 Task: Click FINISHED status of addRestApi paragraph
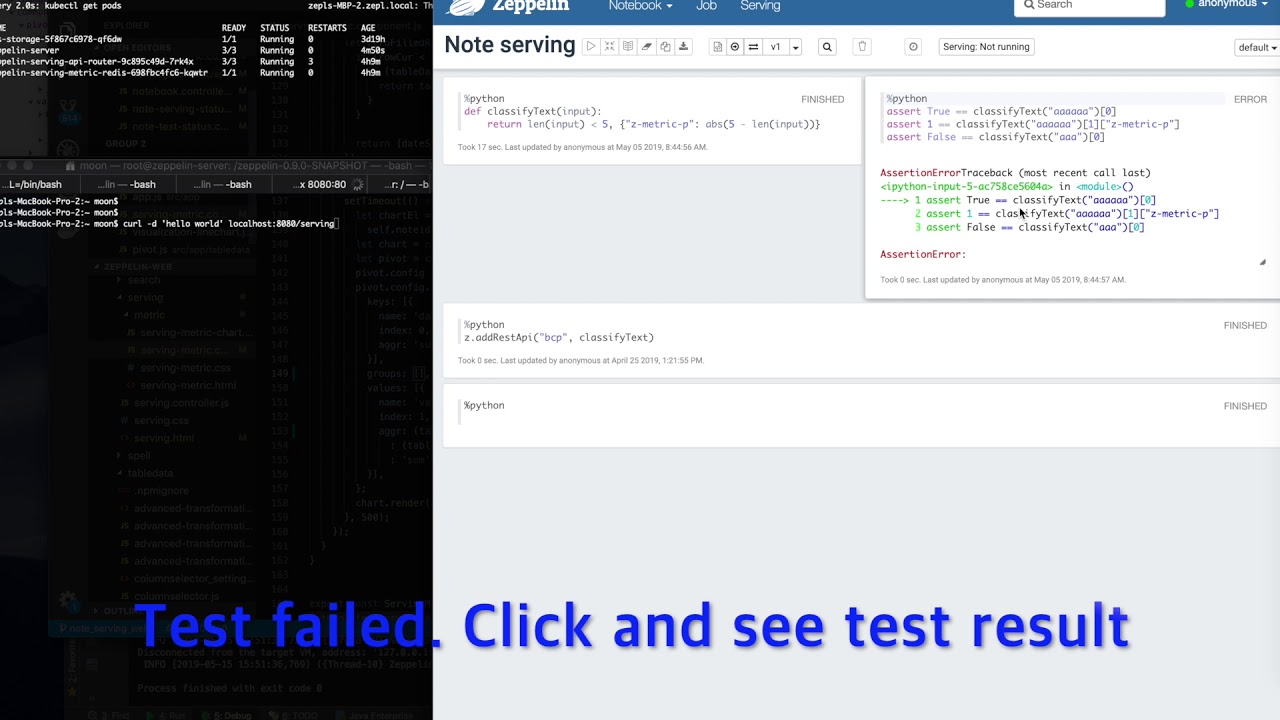click(1245, 325)
